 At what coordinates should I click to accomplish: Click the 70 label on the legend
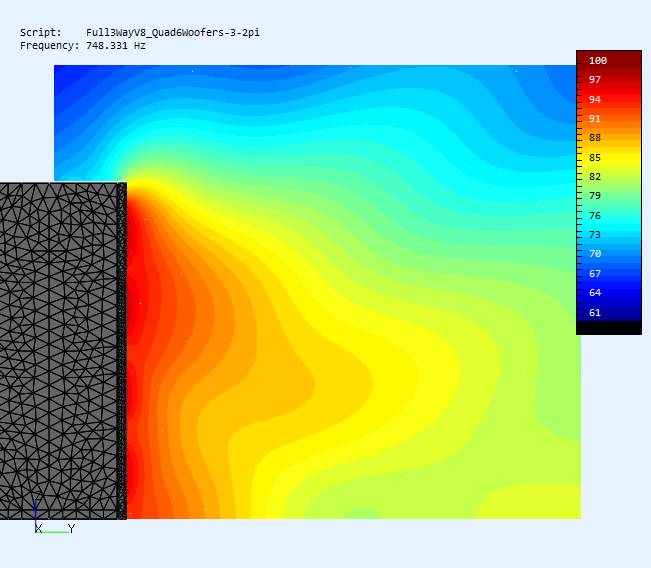[595, 254]
